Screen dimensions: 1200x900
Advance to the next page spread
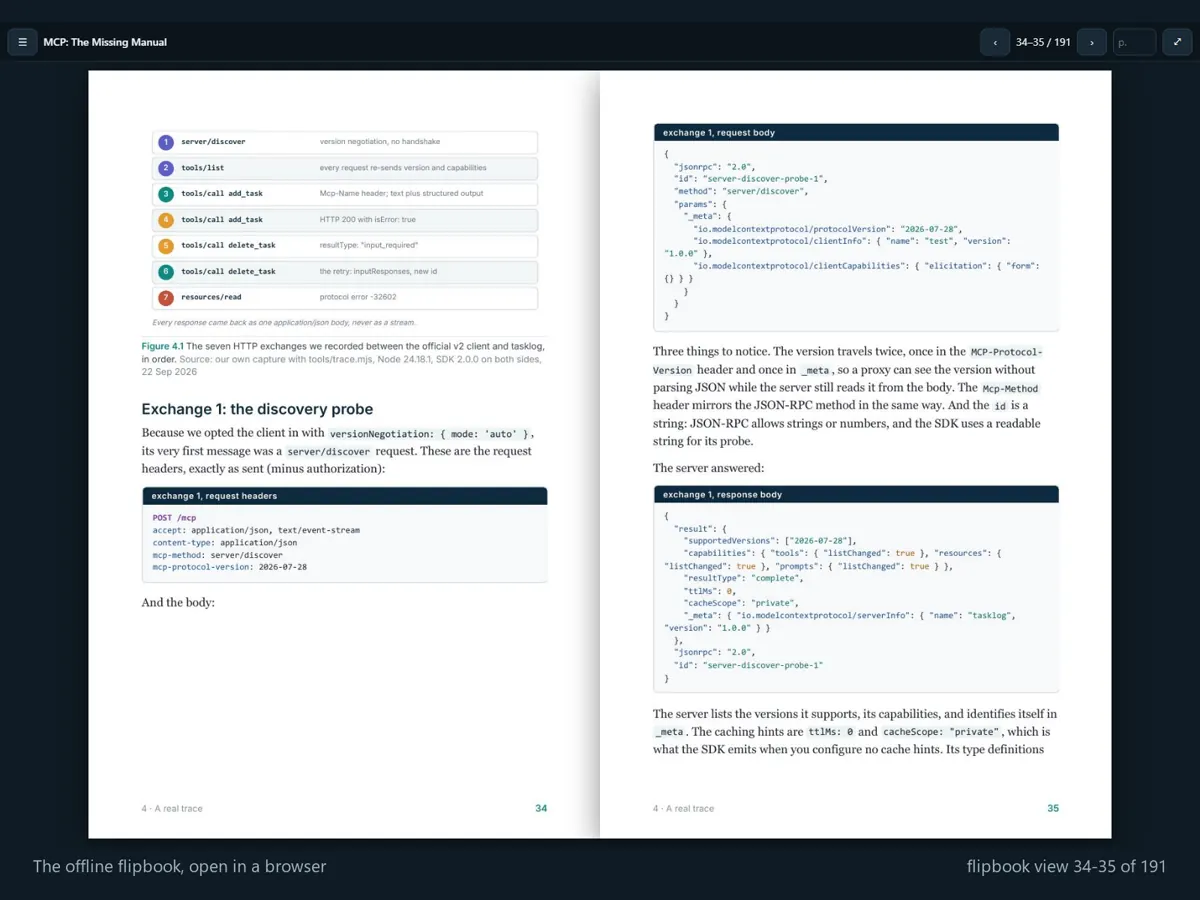1092,42
